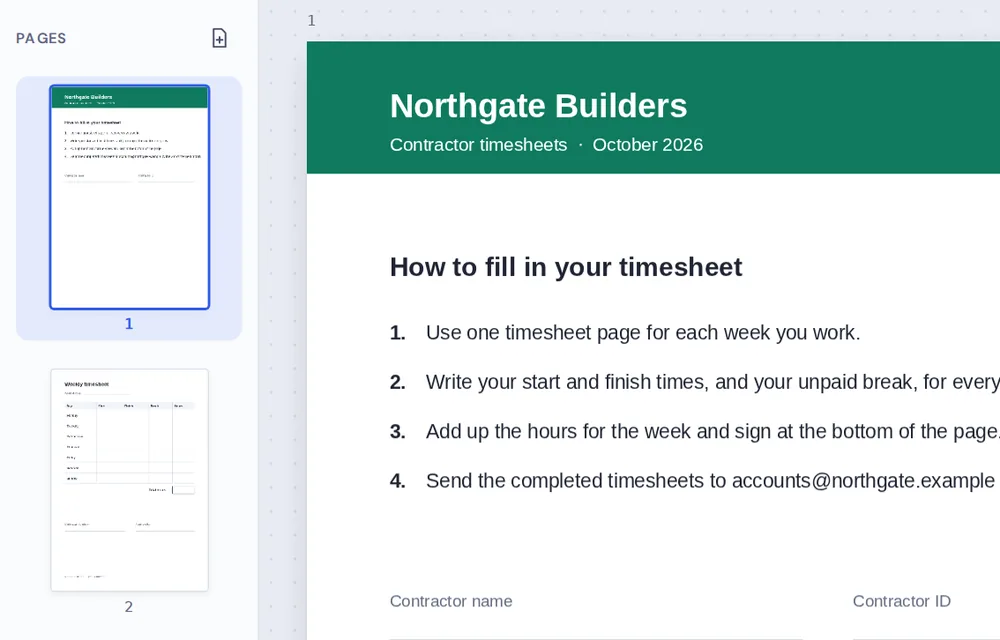Image resolution: width=1000 pixels, height=640 pixels.
Task: Click page number label 1 under thumbnail
Action: click(129, 324)
